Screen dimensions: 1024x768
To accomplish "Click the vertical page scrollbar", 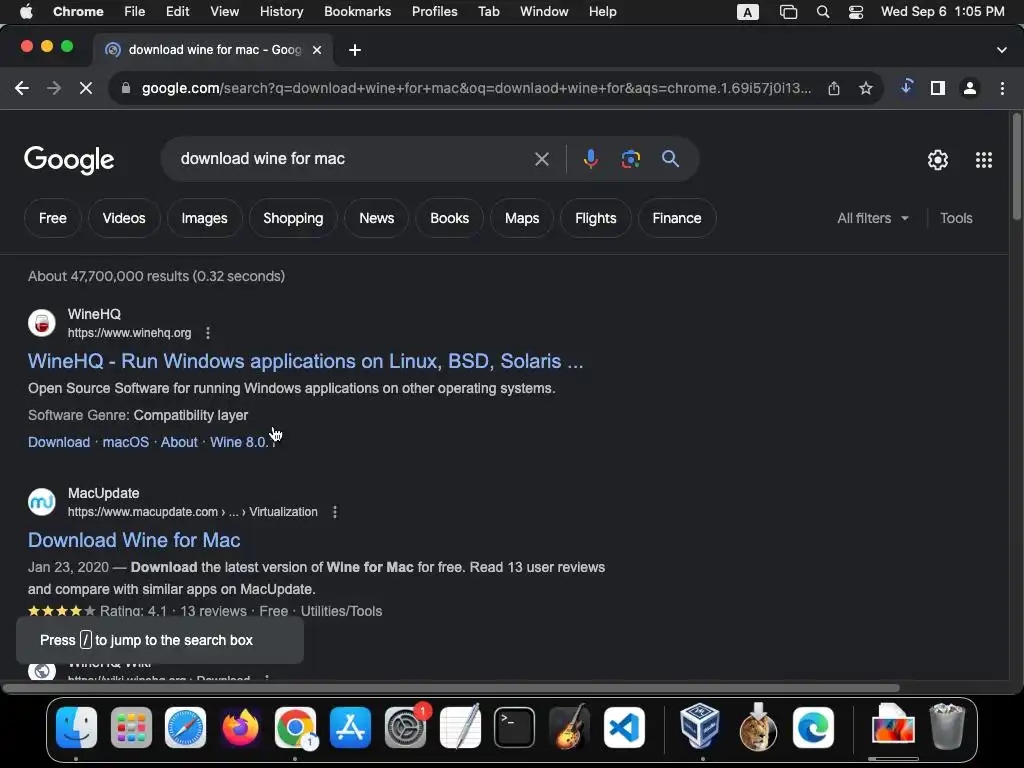I will point(1016,167).
